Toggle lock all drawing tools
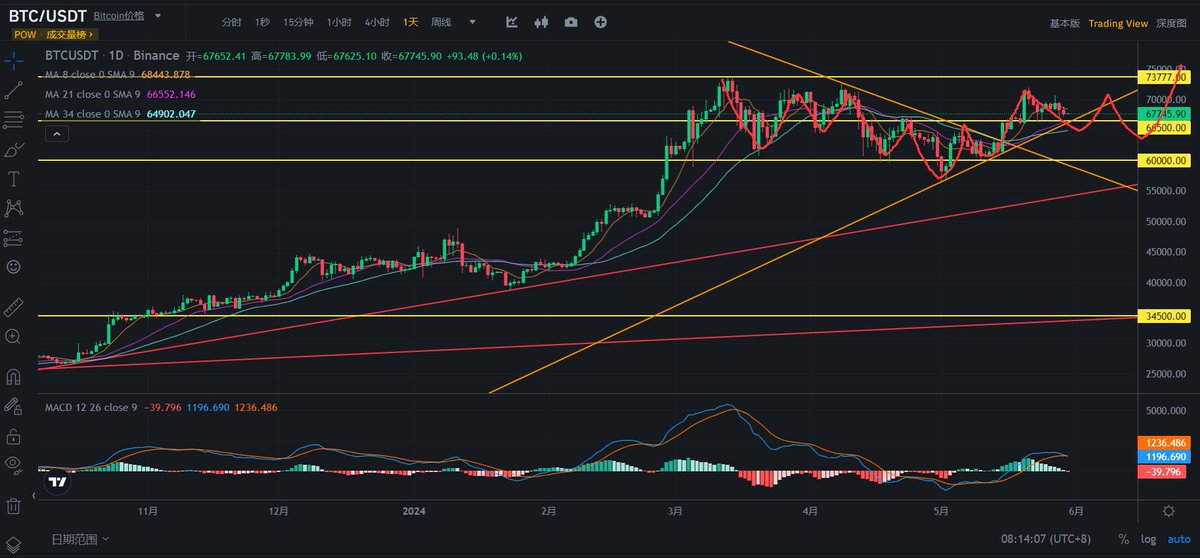 tap(13, 437)
